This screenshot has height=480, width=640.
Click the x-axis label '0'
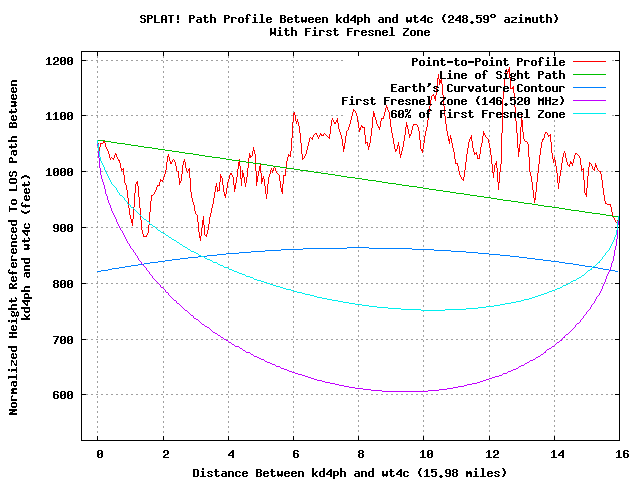[100, 454]
